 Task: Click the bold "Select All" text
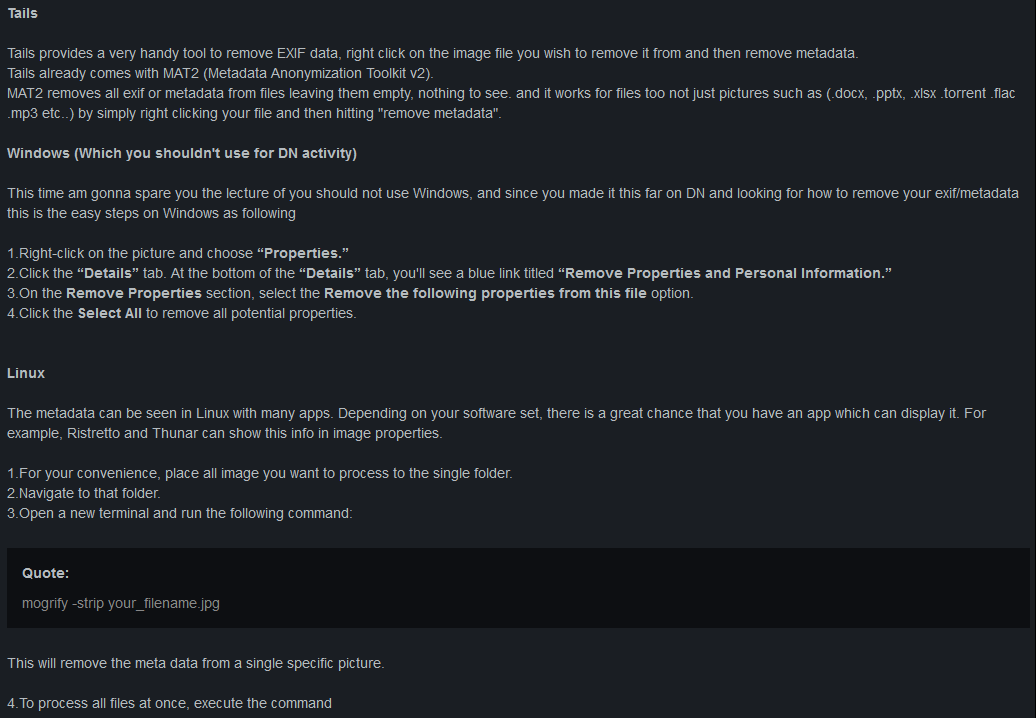(x=110, y=313)
